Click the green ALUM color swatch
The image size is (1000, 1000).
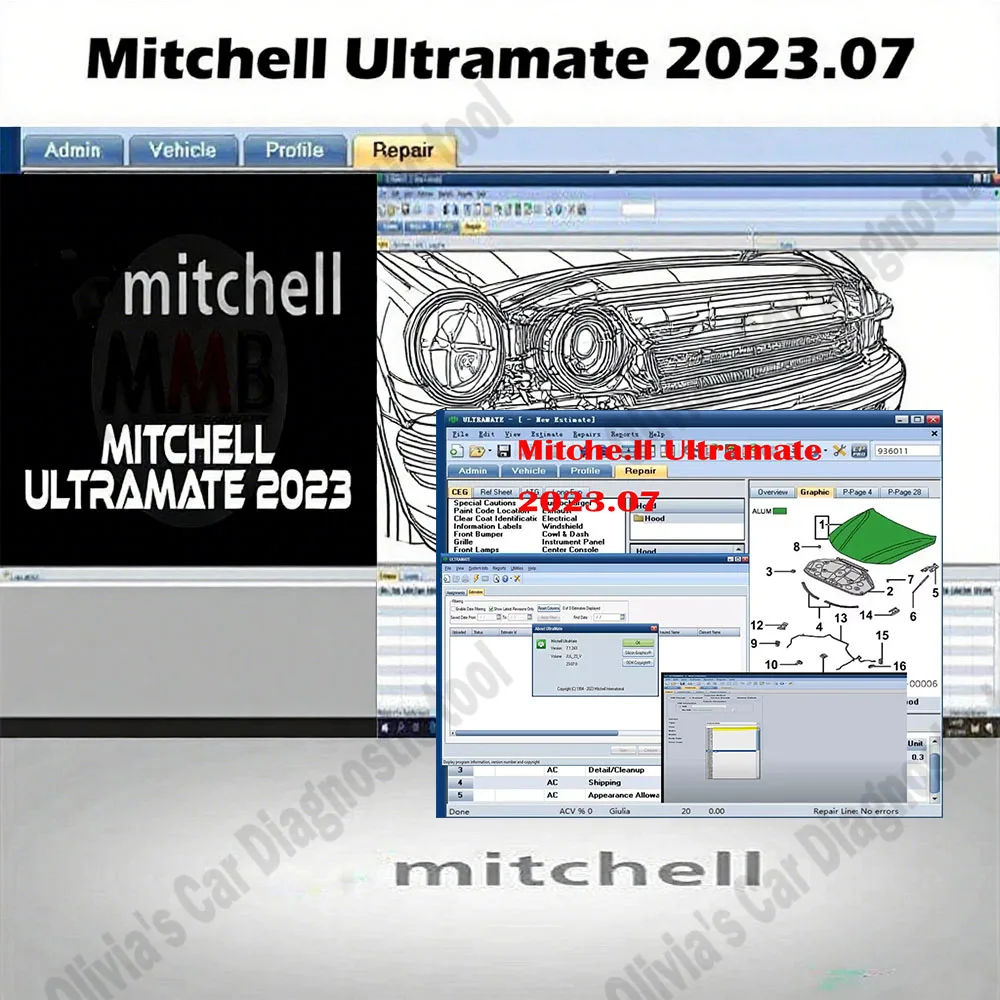click(x=779, y=511)
